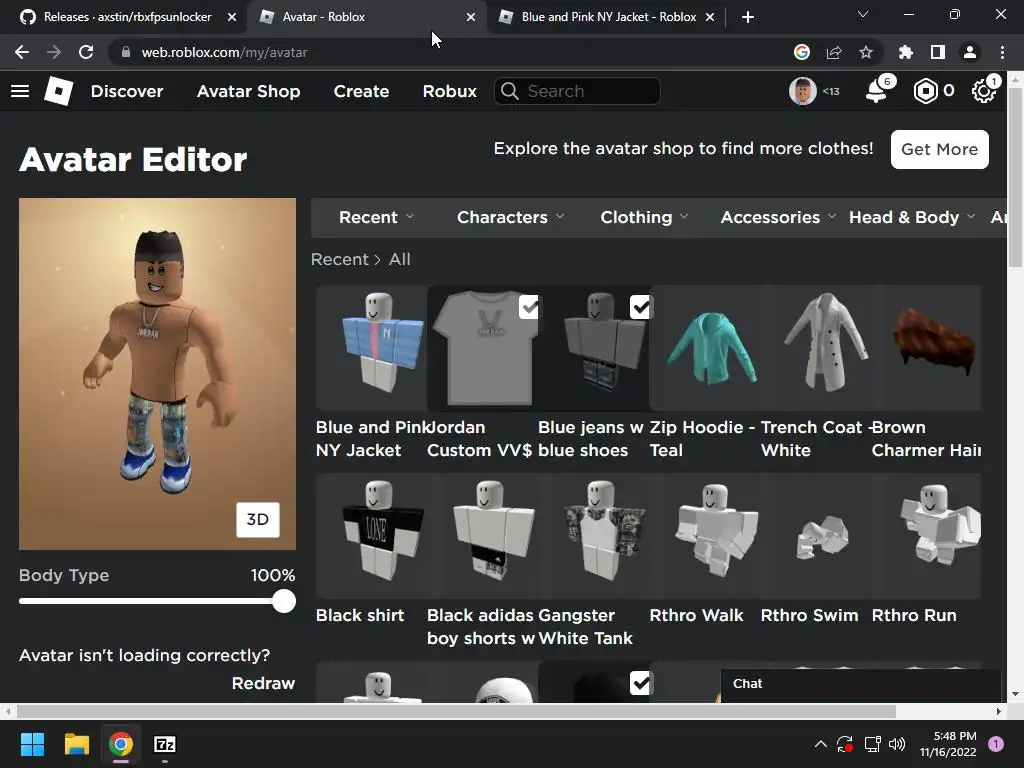The width and height of the screenshot is (1024, 768).
Task: Open the settings gear icon
Action: pyautogui.click(x=983, y=91)
